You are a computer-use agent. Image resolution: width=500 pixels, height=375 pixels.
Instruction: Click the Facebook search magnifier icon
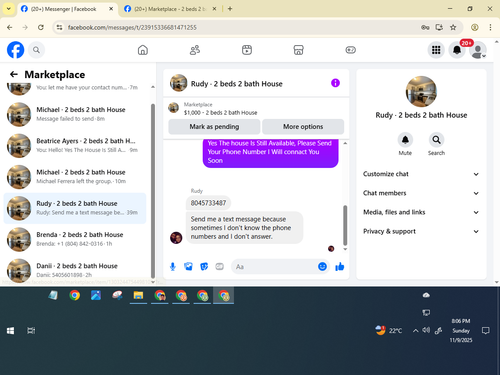(x=36, y=50)
